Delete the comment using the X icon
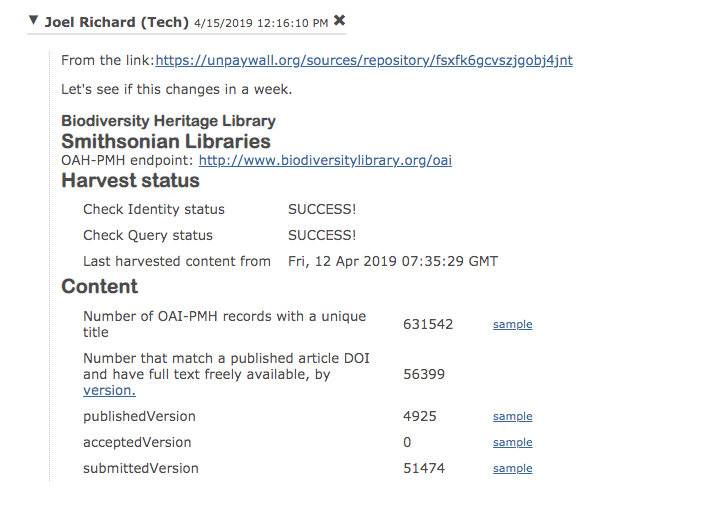The image size is (712, 516). [339, 21]
